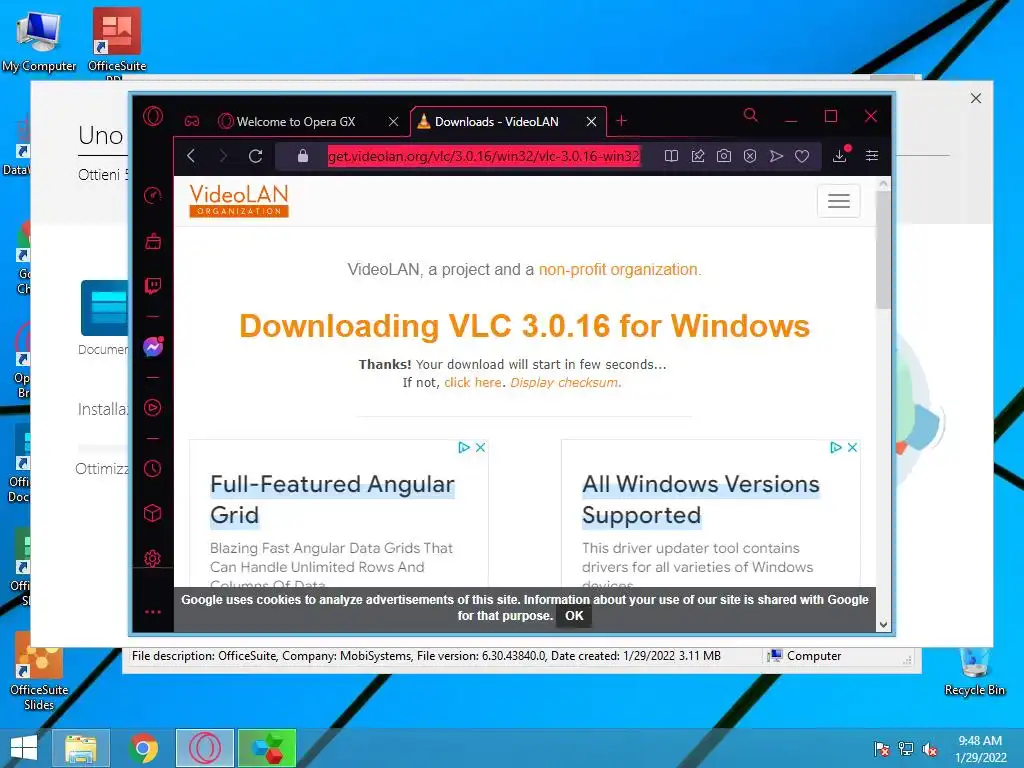
Task: Accept cookies with the OK button
Action: pyautogui.click(x=574, y=616)
